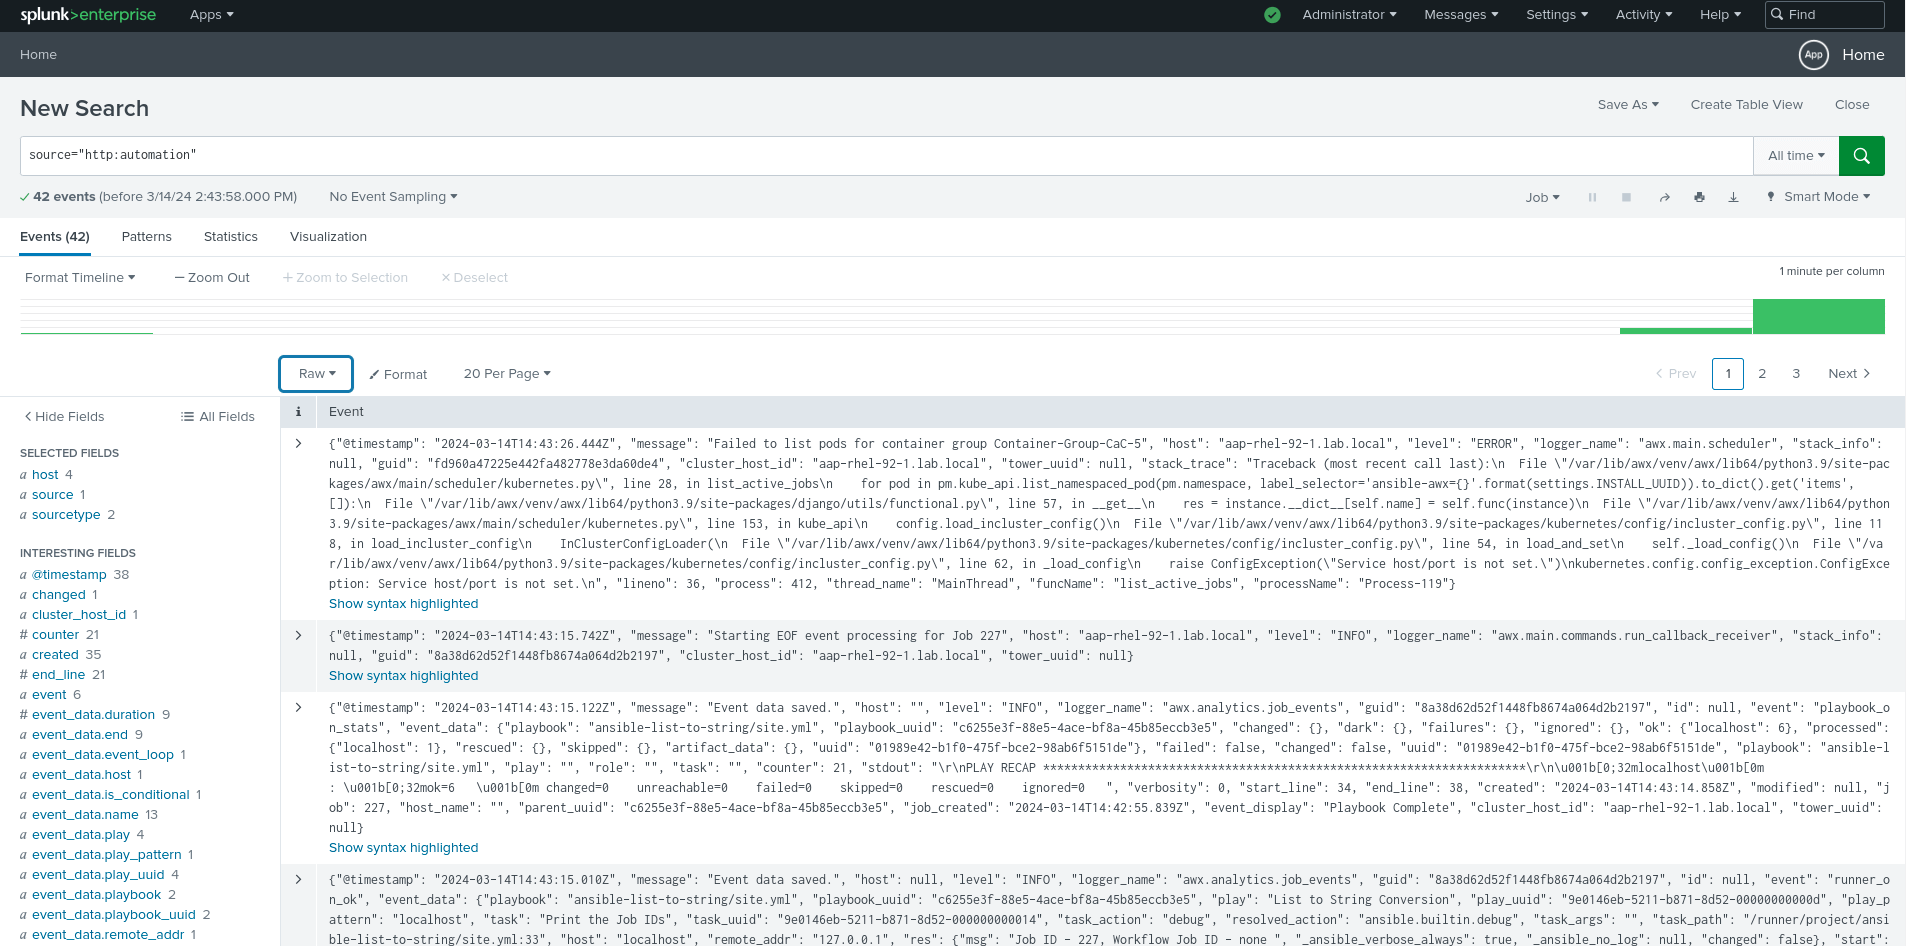The height and width of the screenshot is (946, 1906).
Task: Pause the search job
Action: coord(1592,197)
